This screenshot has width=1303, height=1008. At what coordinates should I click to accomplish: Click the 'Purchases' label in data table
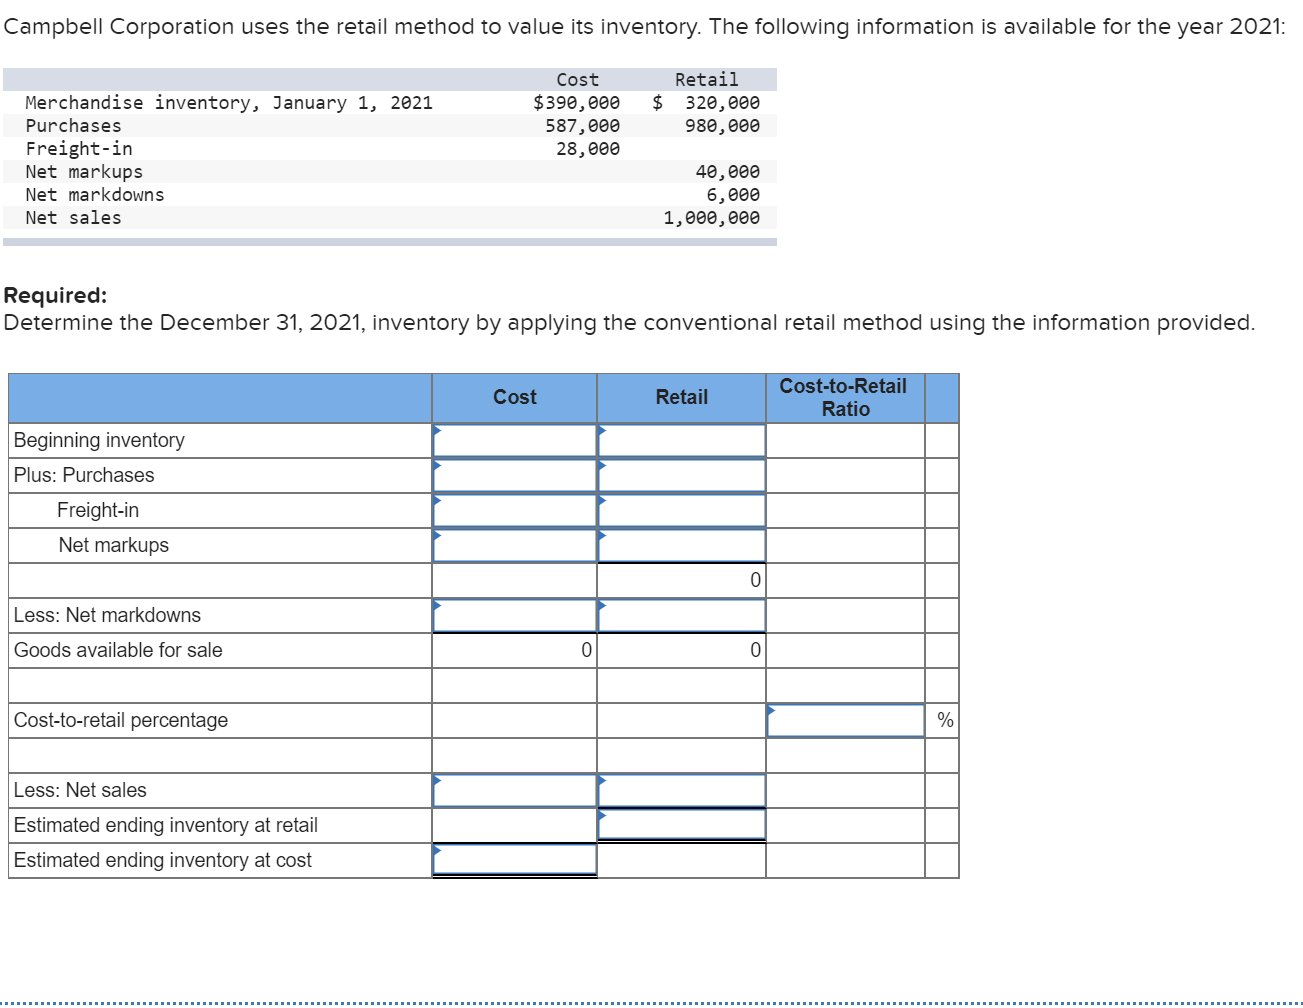tap(73, 125)
